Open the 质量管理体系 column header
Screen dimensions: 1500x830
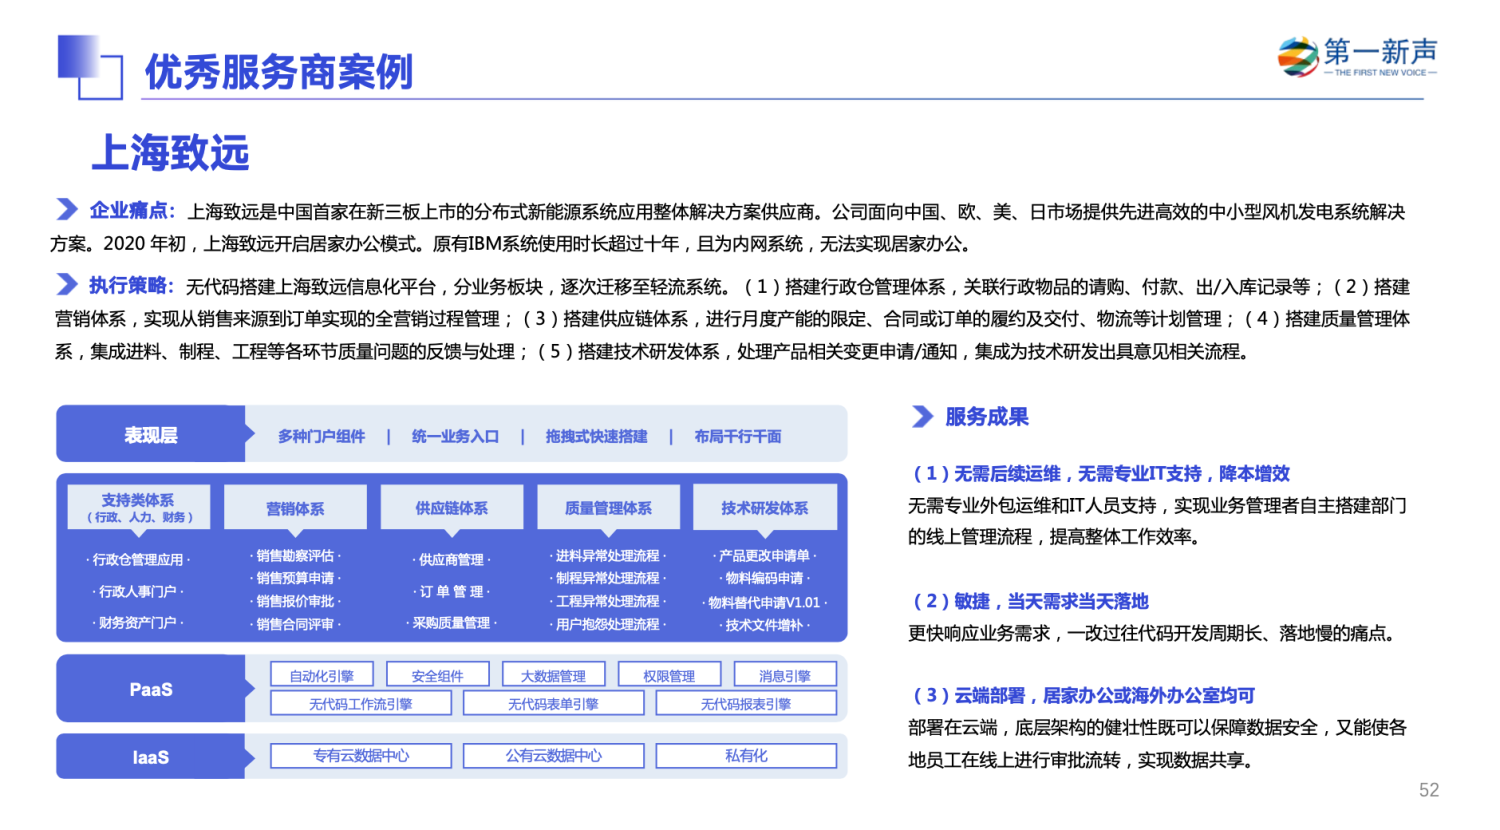click(x=608, y=508)
